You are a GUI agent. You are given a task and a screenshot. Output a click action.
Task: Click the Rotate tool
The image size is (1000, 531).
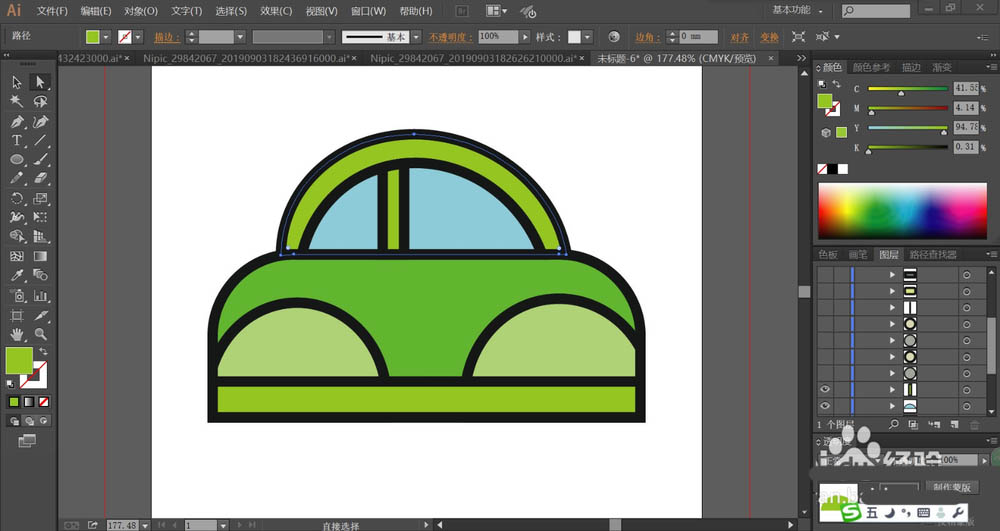[x=17, y=199]
